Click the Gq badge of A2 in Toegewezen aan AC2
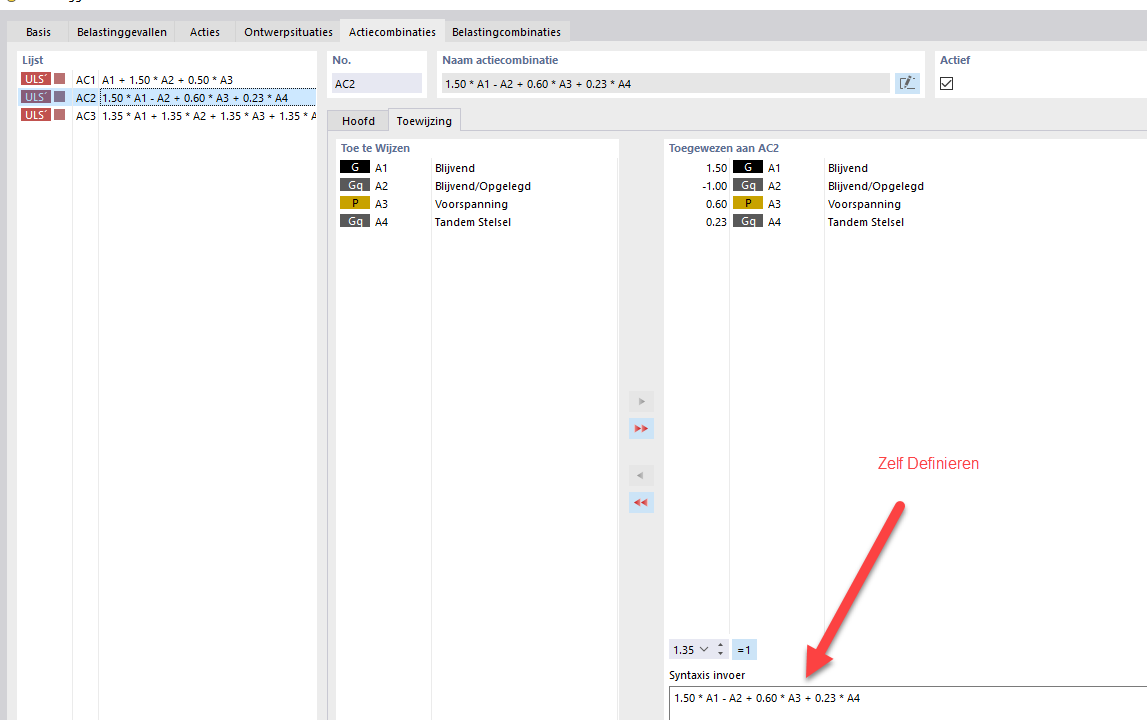The width and height of the screenshot is (1147, 720). click(x=748, y=186)
